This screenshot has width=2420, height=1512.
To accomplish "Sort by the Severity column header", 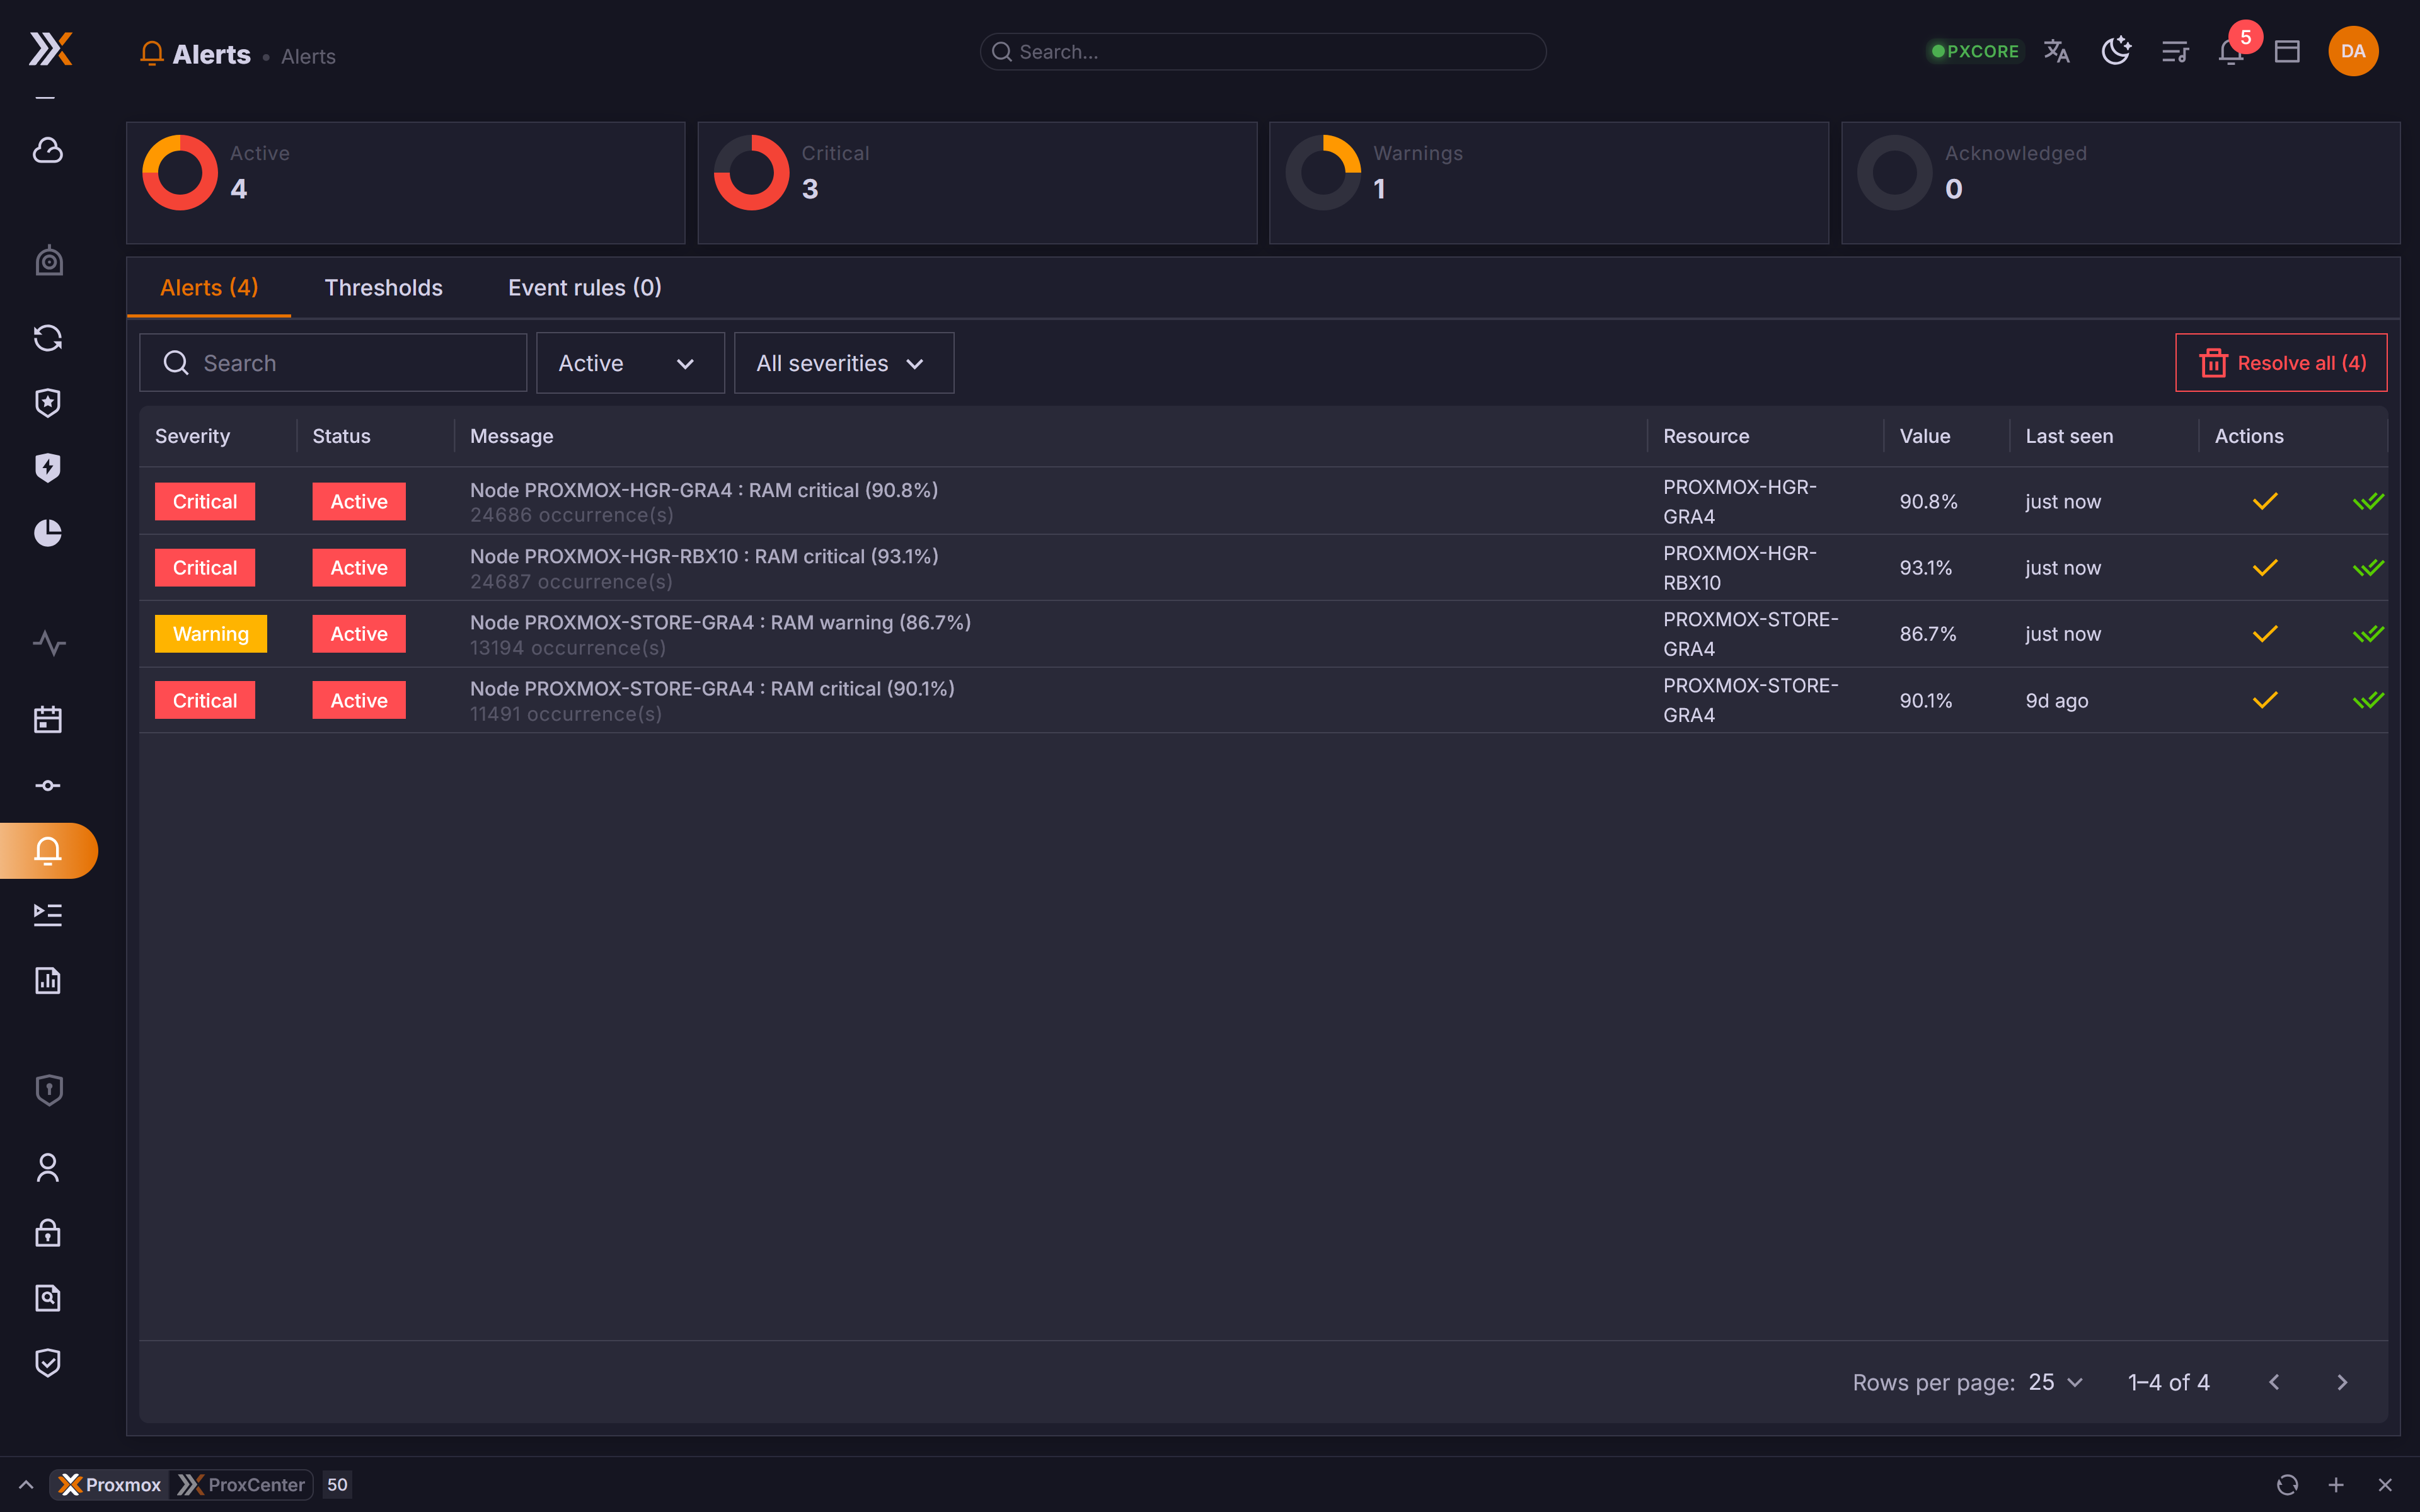I will coord(192,436).
